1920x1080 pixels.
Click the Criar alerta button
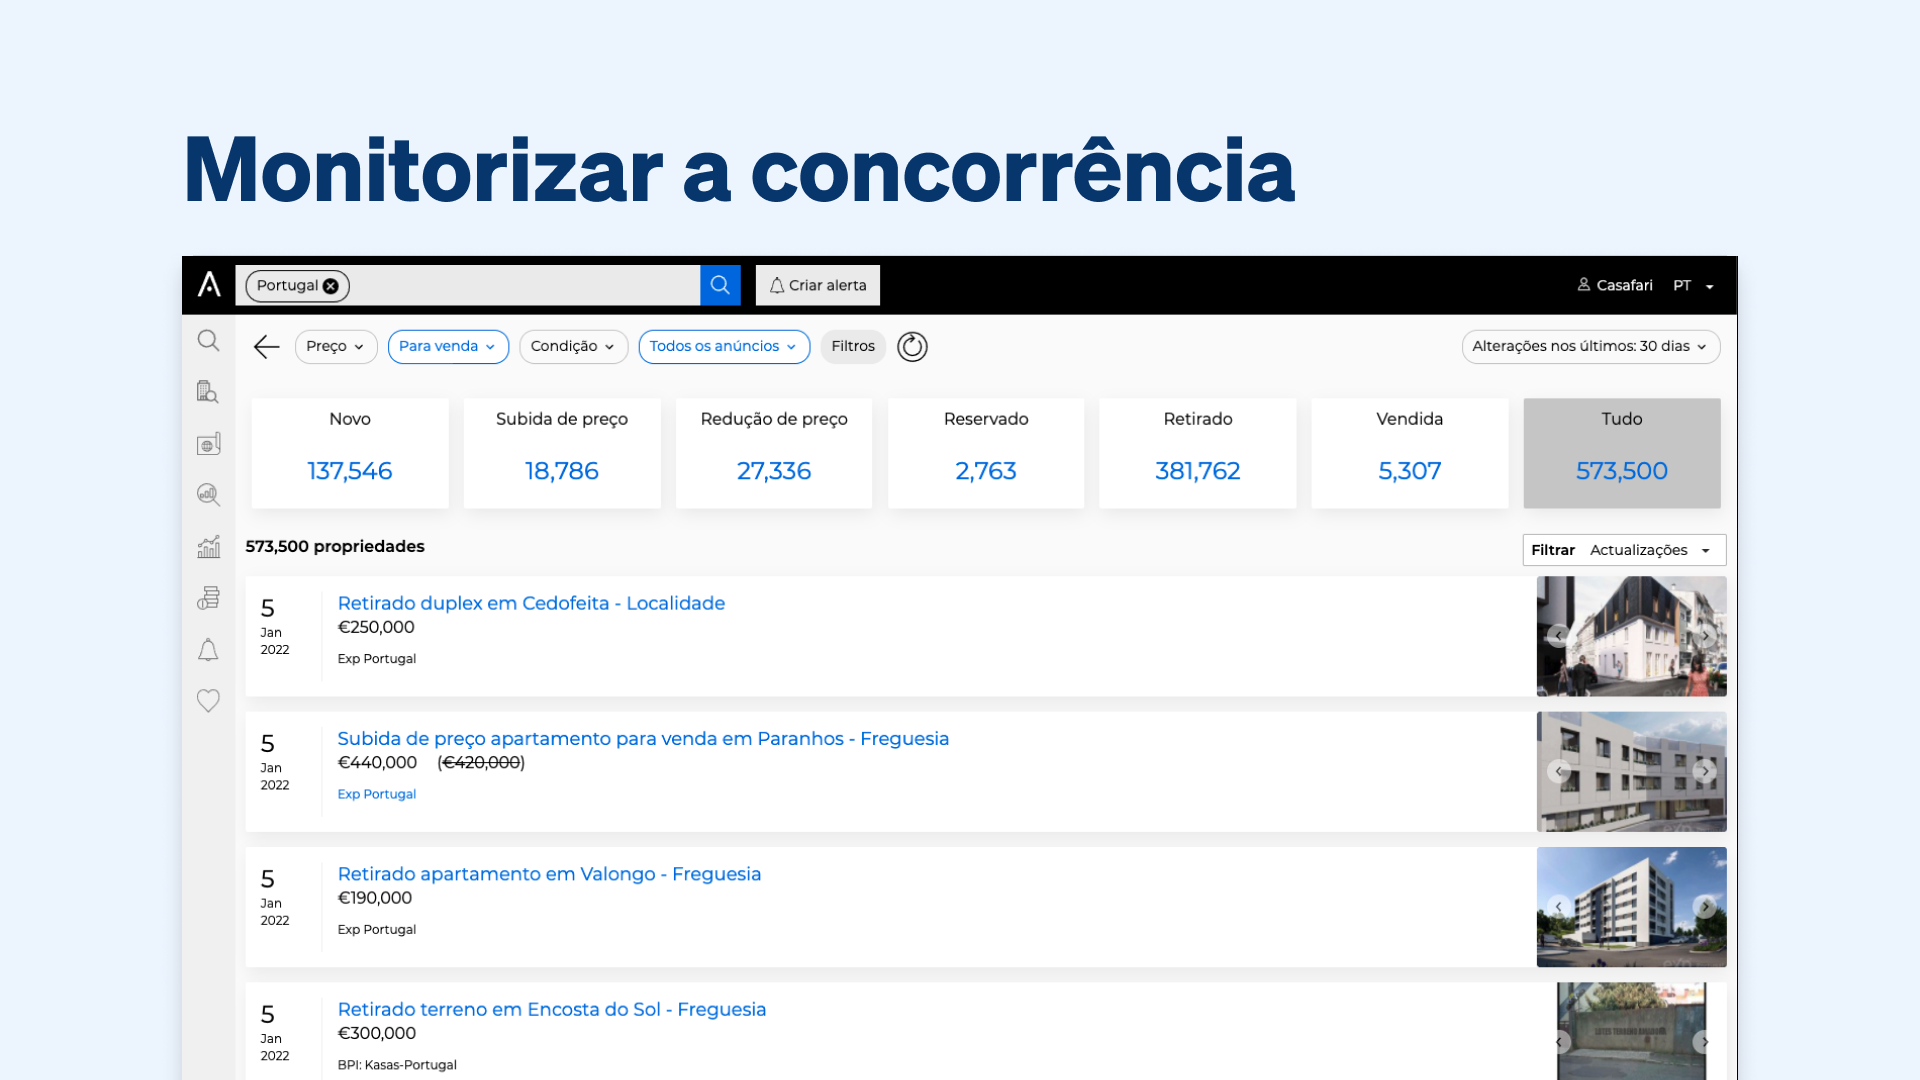click(817, 285)
